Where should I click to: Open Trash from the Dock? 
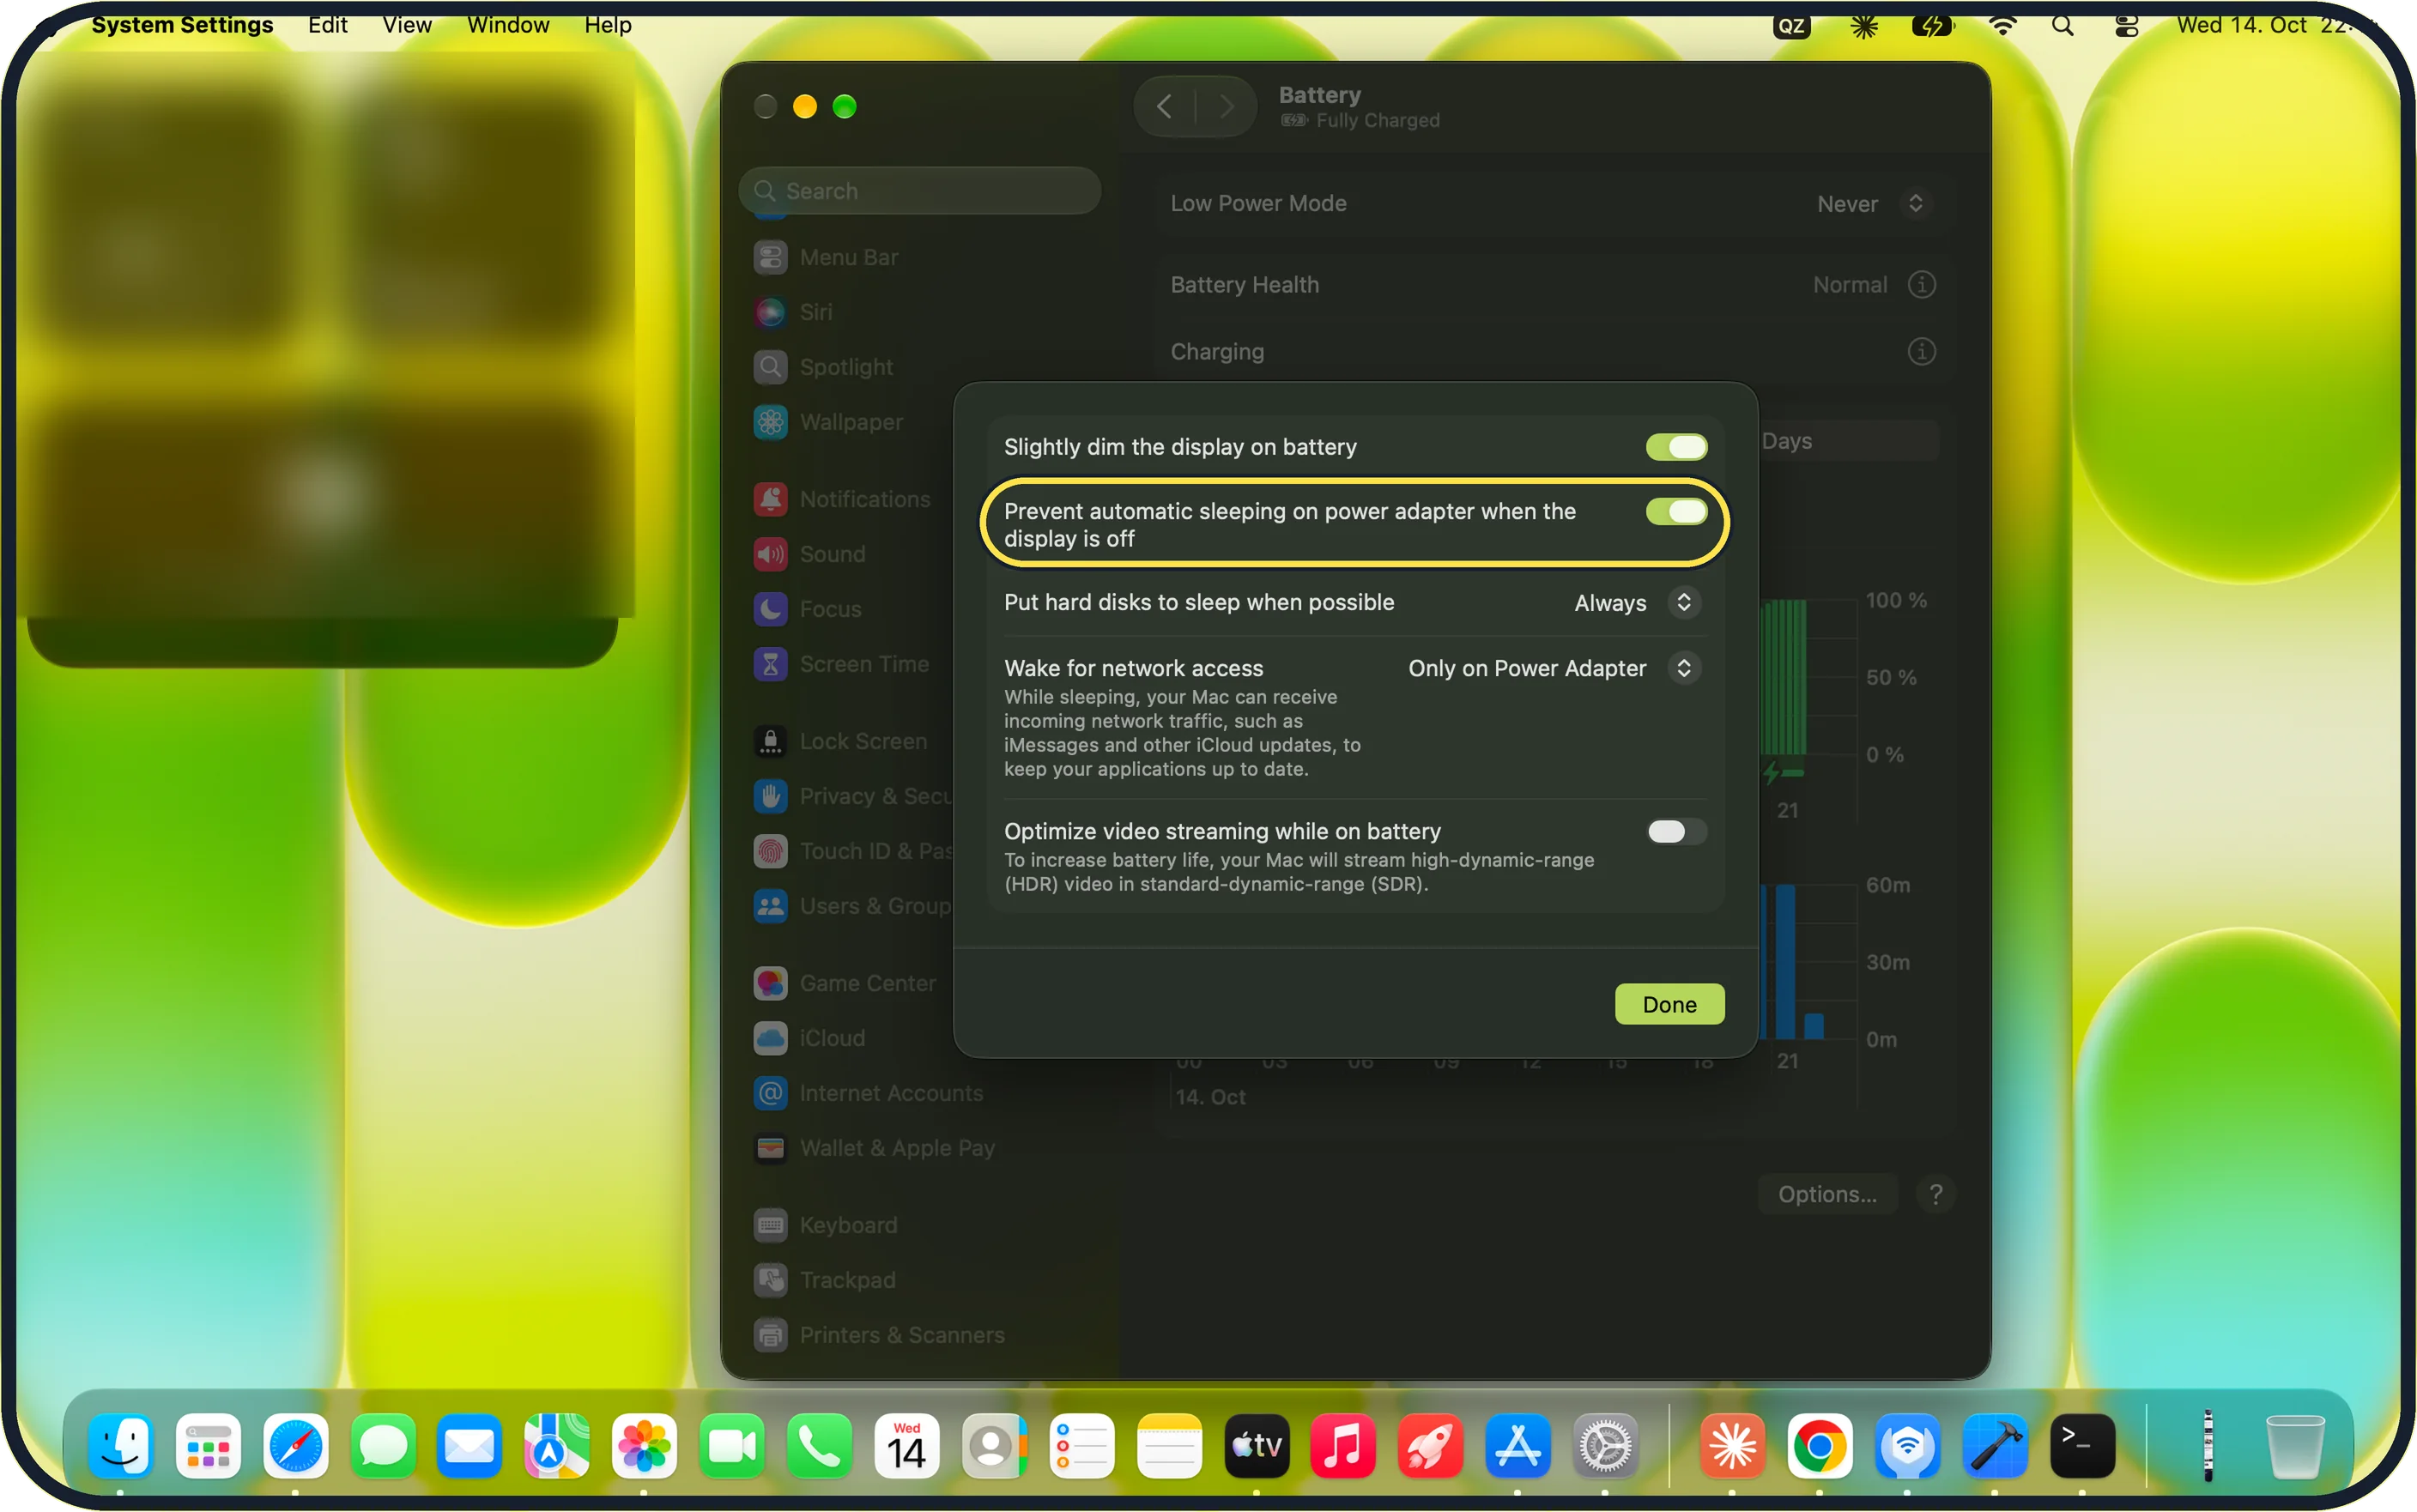(2295, 1446)
